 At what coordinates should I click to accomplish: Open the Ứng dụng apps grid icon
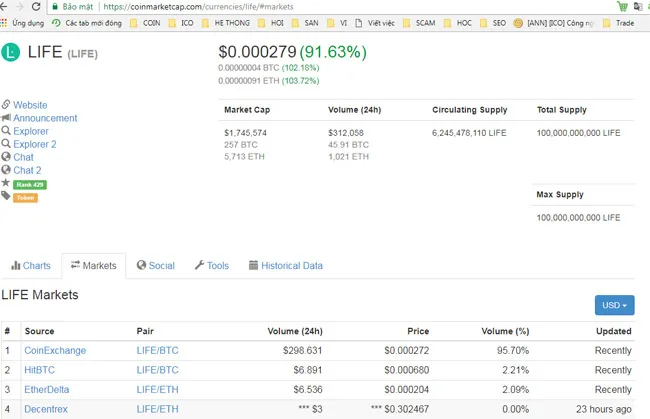point(4,23)
